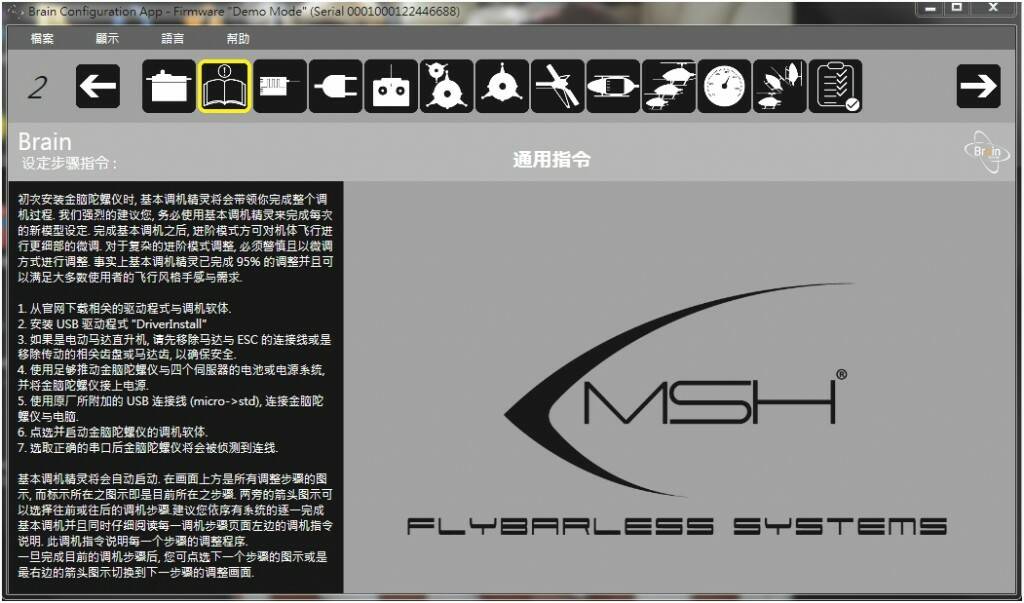Open the clipboard checklist final step icon
1024x603 pixels.
[835, 86]
